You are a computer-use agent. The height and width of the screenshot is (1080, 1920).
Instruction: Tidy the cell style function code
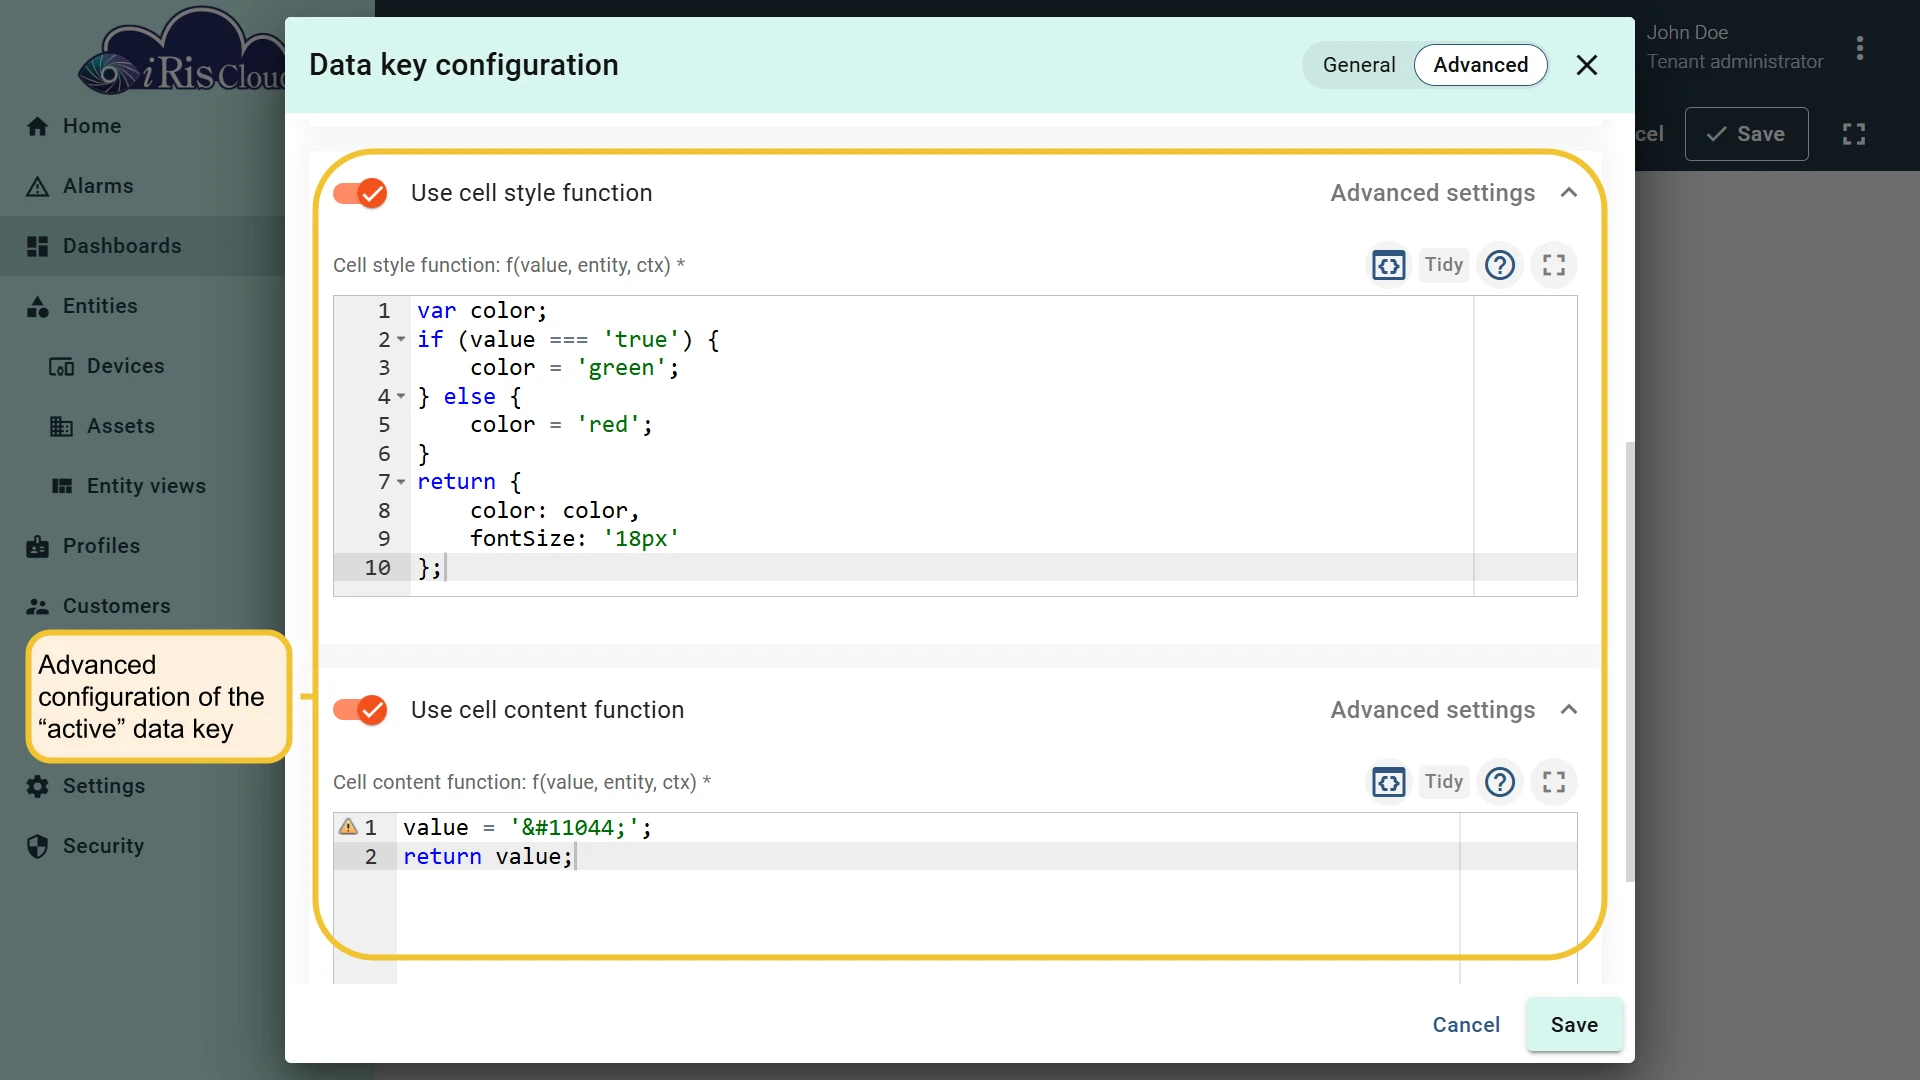coord(1444,265)
